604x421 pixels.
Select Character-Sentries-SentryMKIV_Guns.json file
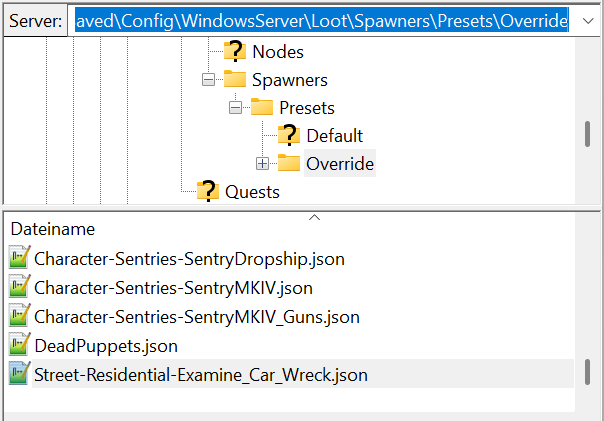[196, 317]
